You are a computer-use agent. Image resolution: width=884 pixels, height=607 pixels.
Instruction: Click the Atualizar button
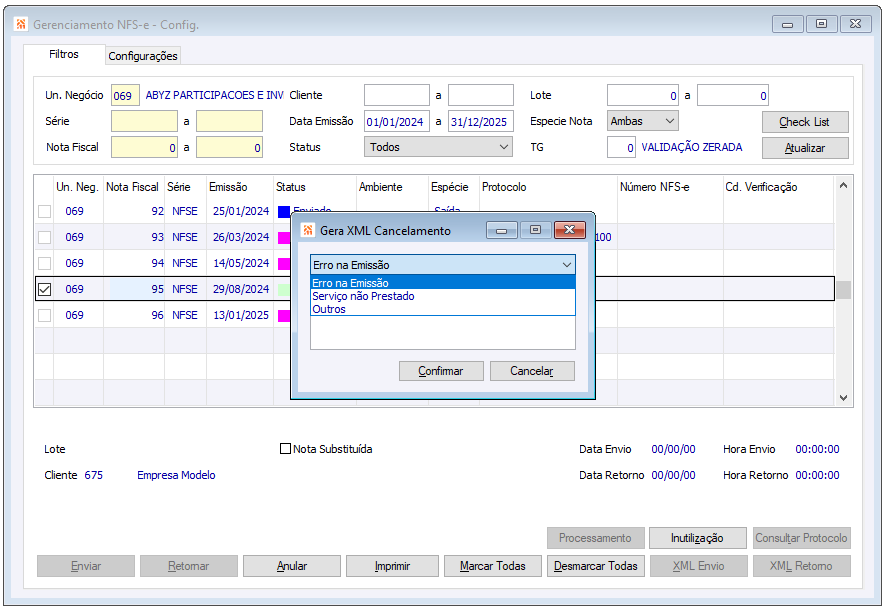805,148
